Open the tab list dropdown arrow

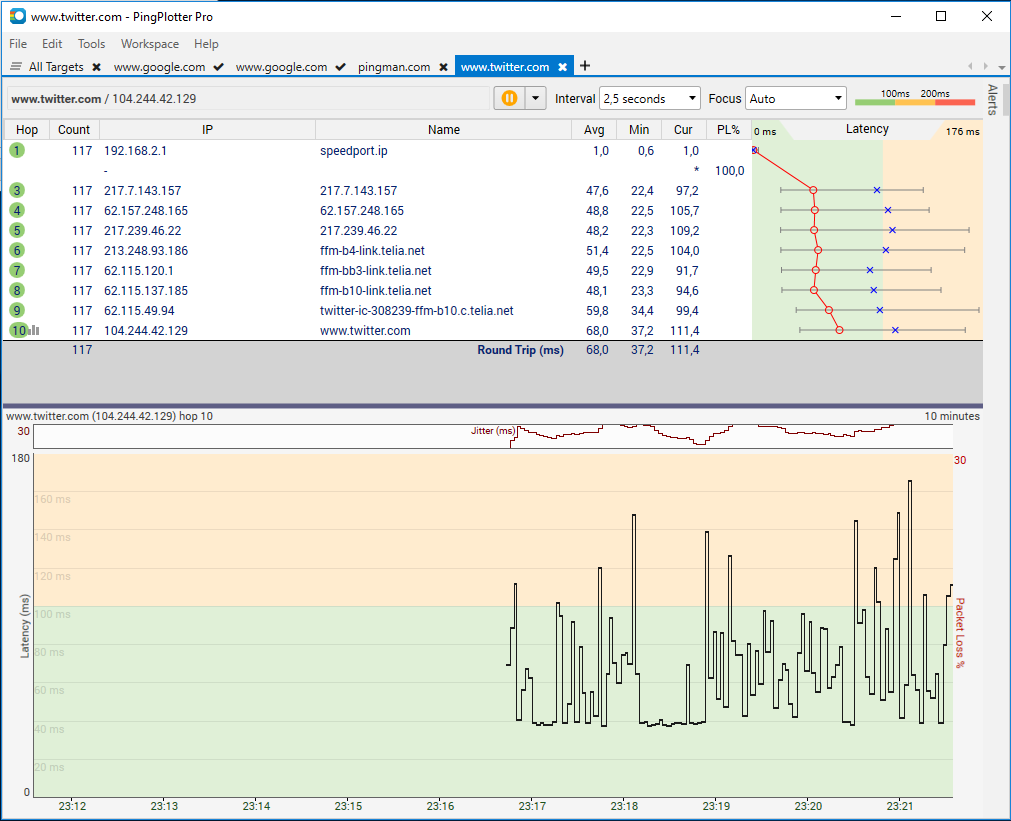coord(1001,67)
